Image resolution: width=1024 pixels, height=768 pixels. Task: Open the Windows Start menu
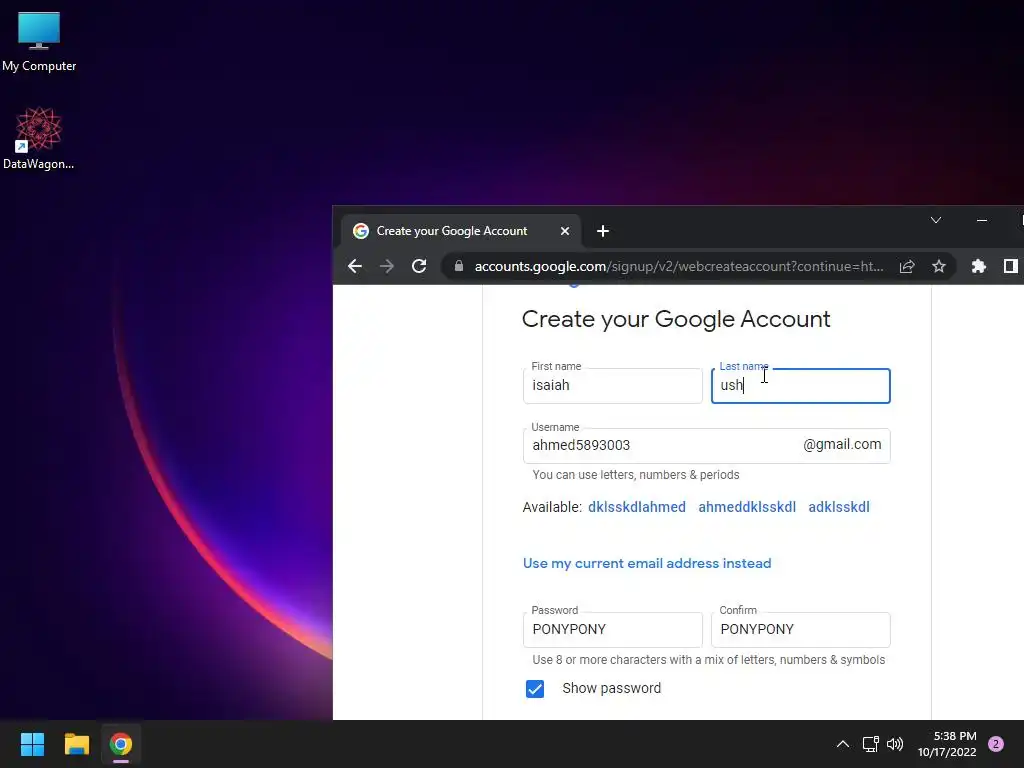pyautogui.click(x=32, y=744)
